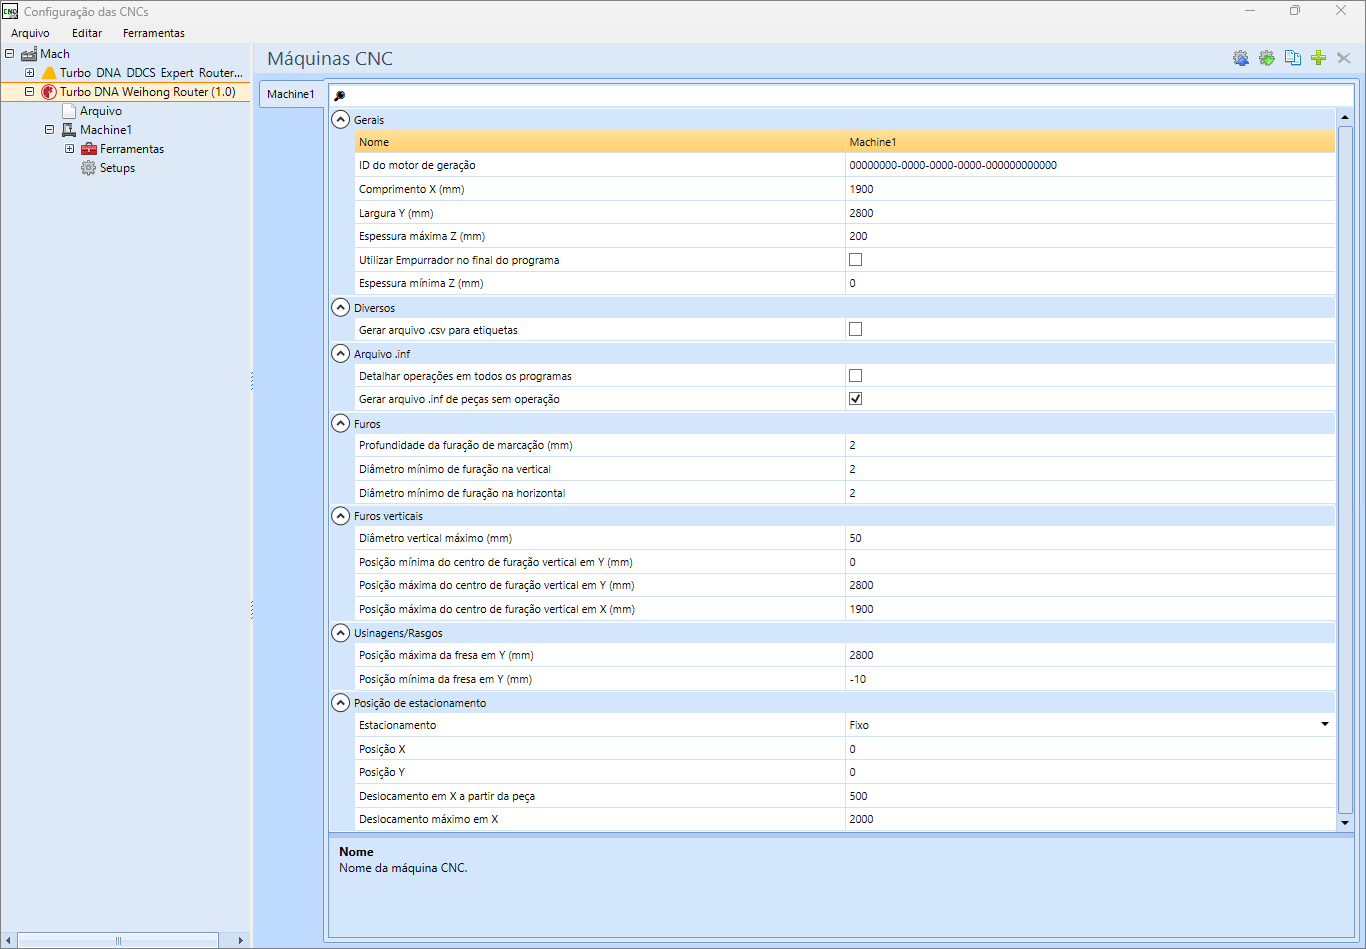Click the duplicate machine copy icon
This screenshot has height=949, width=1366.
pyautogui.click(x=1293, y=59)
